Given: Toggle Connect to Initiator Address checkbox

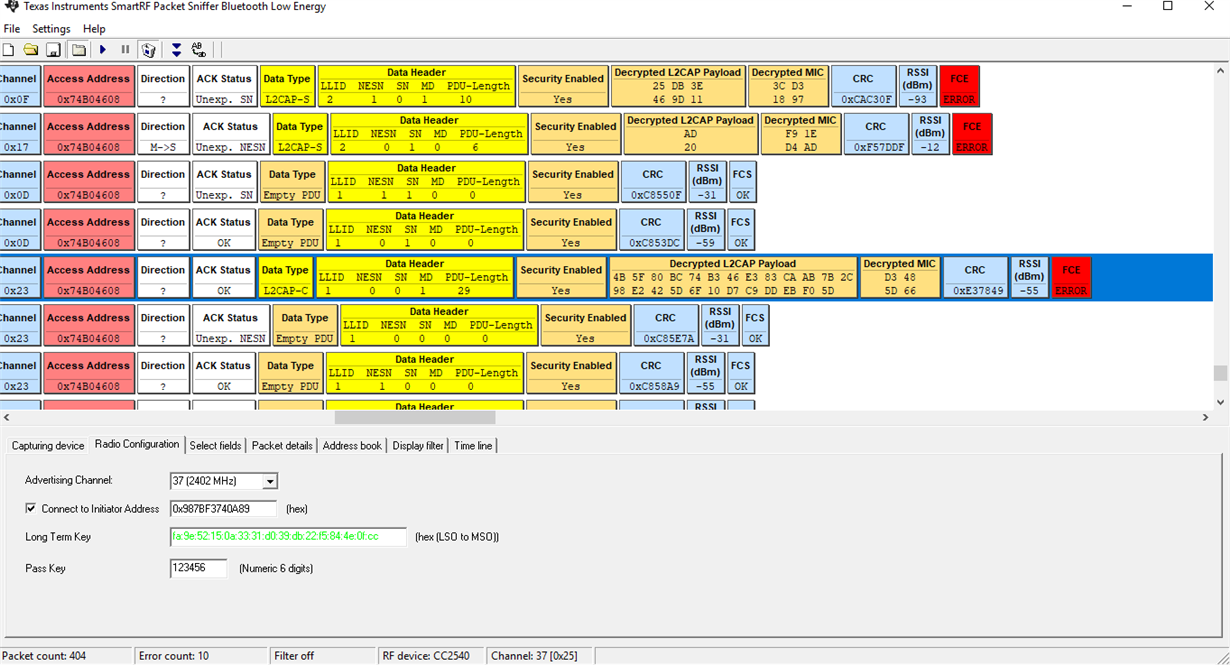Looking at the screenshot, I should (31, 508).
